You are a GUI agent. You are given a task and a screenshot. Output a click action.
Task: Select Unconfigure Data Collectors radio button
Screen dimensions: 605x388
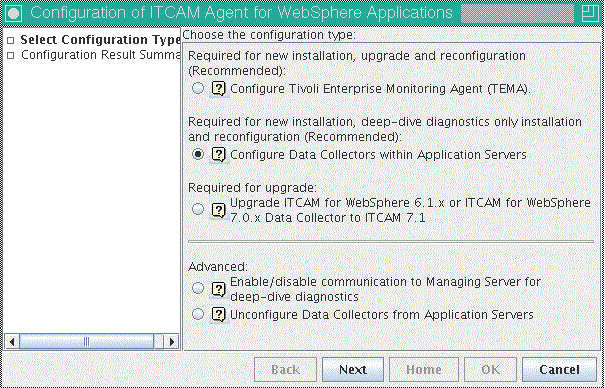tap(198, 314)
